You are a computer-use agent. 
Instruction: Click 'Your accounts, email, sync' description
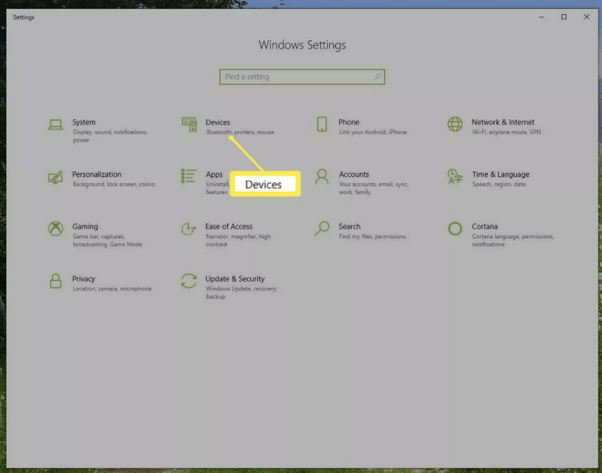pyautogui.click(x=373, y=188)
